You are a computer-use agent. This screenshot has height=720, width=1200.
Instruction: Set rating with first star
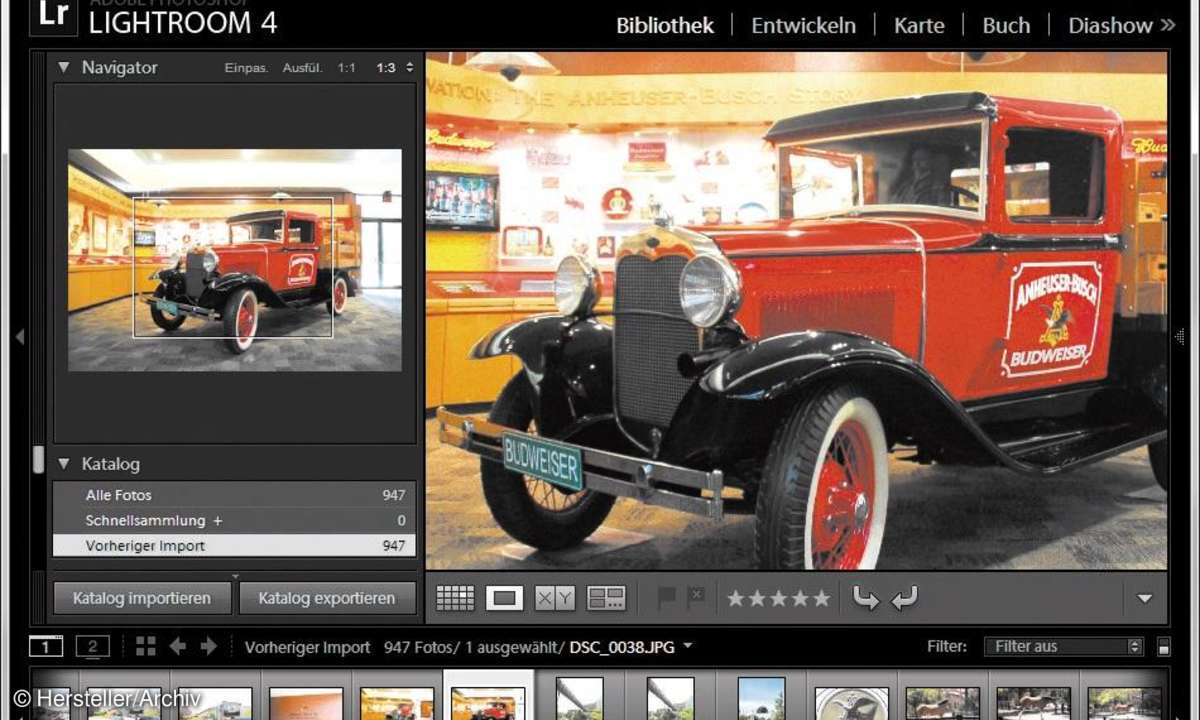736,598
